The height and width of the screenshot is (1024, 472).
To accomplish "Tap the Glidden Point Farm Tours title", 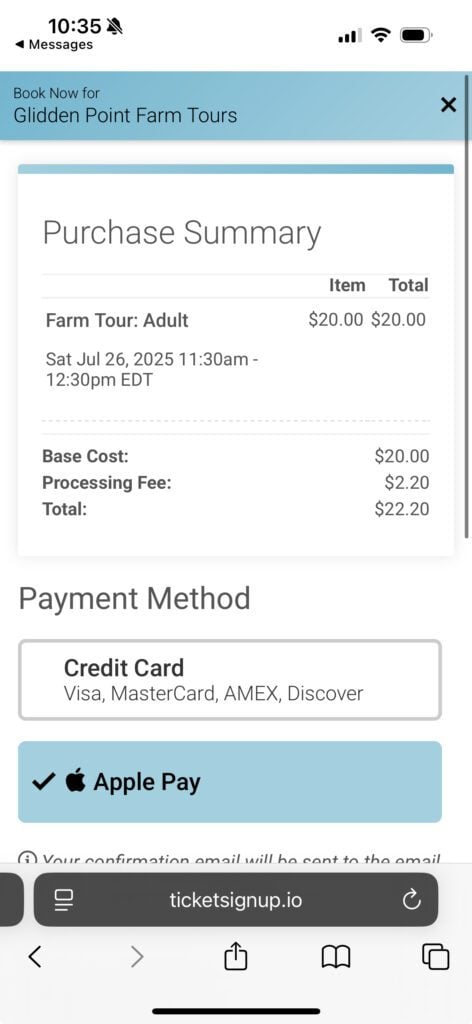I will (125, 116).
